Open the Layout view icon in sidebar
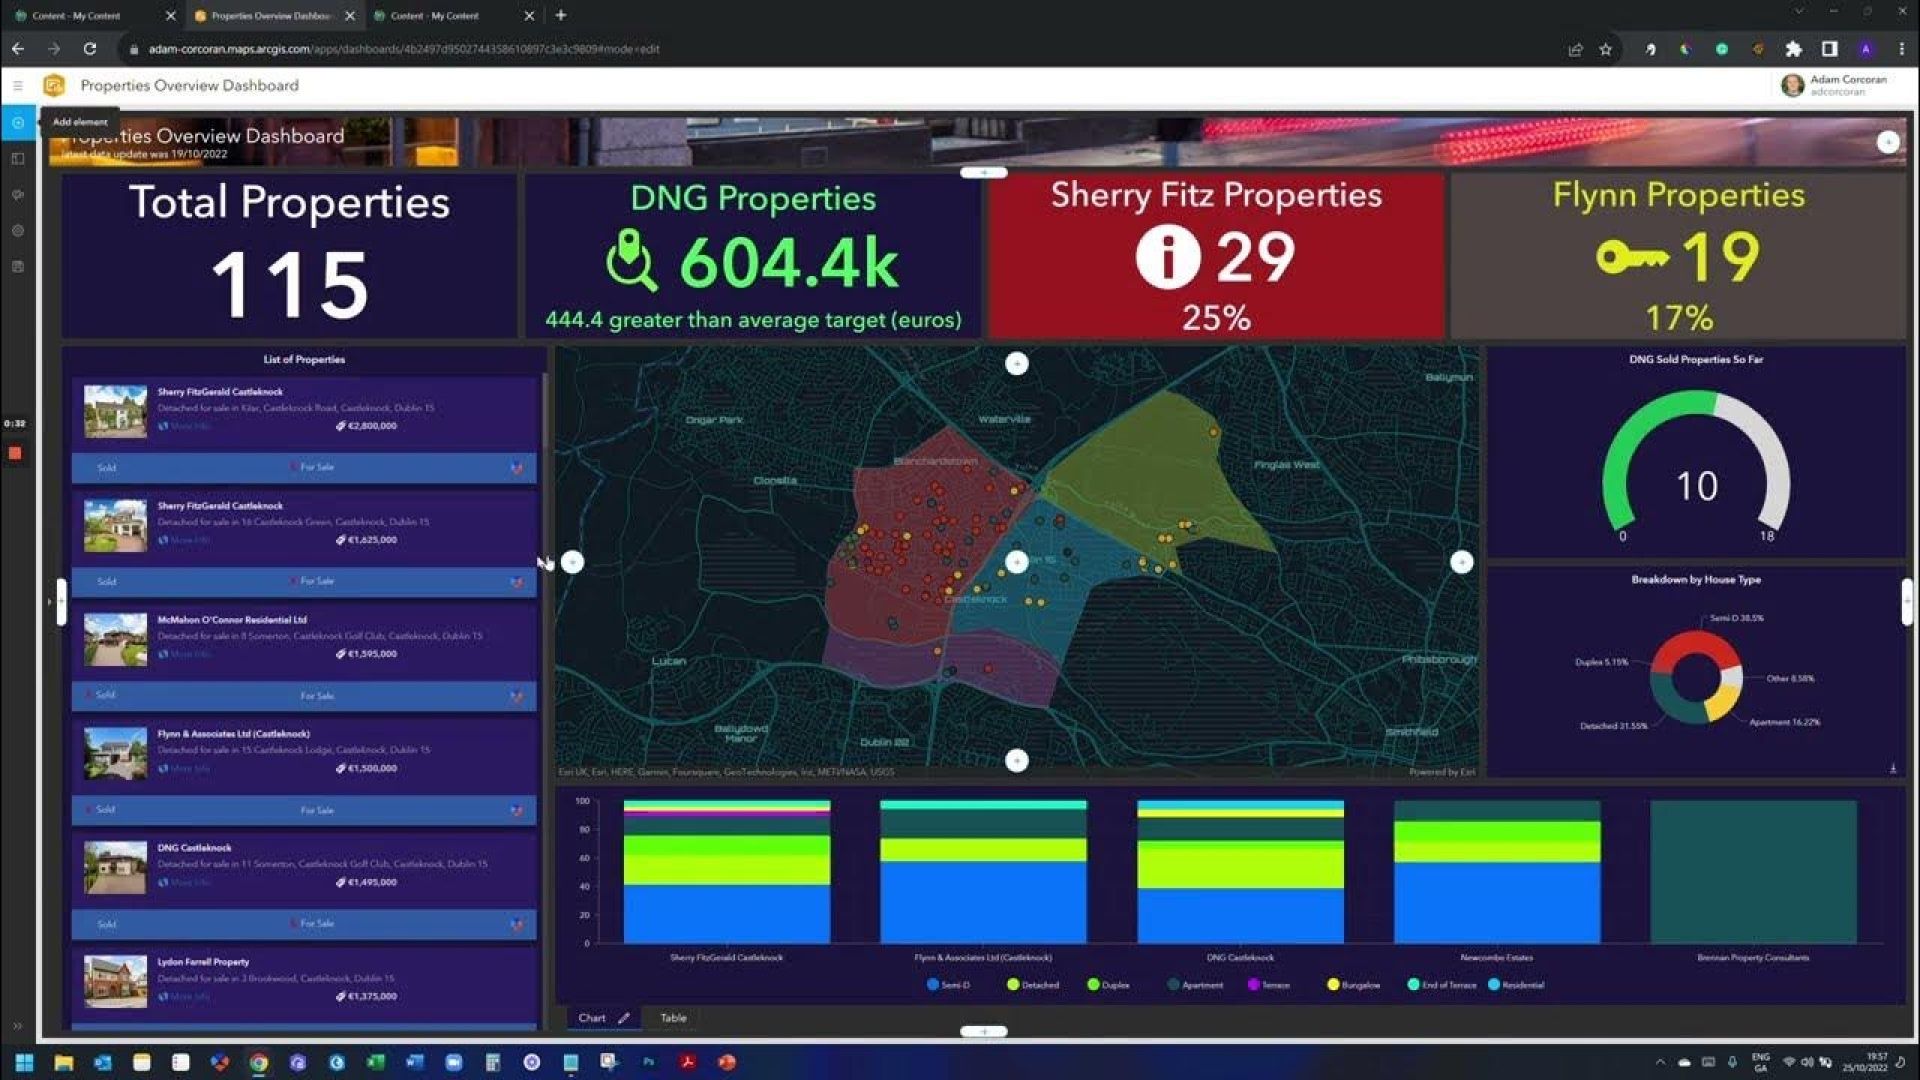The width and height of the screenshot is (1920, 1080). 18,158
